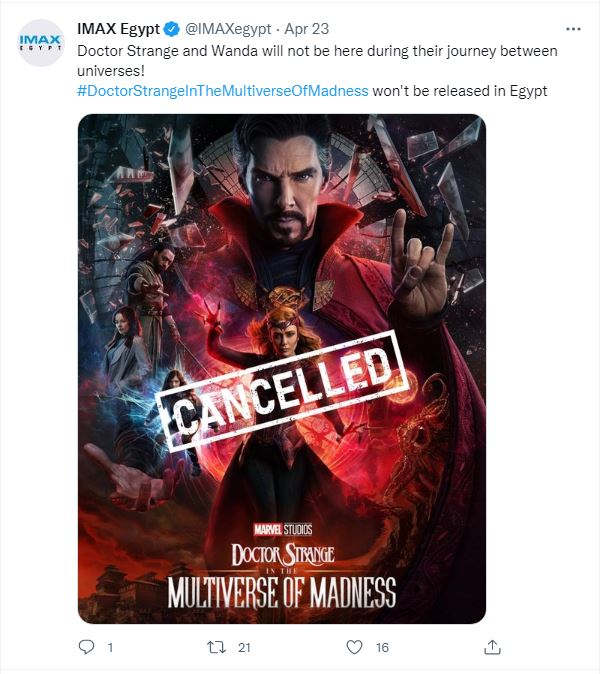Click the "won't be released in Egypt" text
The height and width of the screenshot is (674, 606).
[459, 91]
